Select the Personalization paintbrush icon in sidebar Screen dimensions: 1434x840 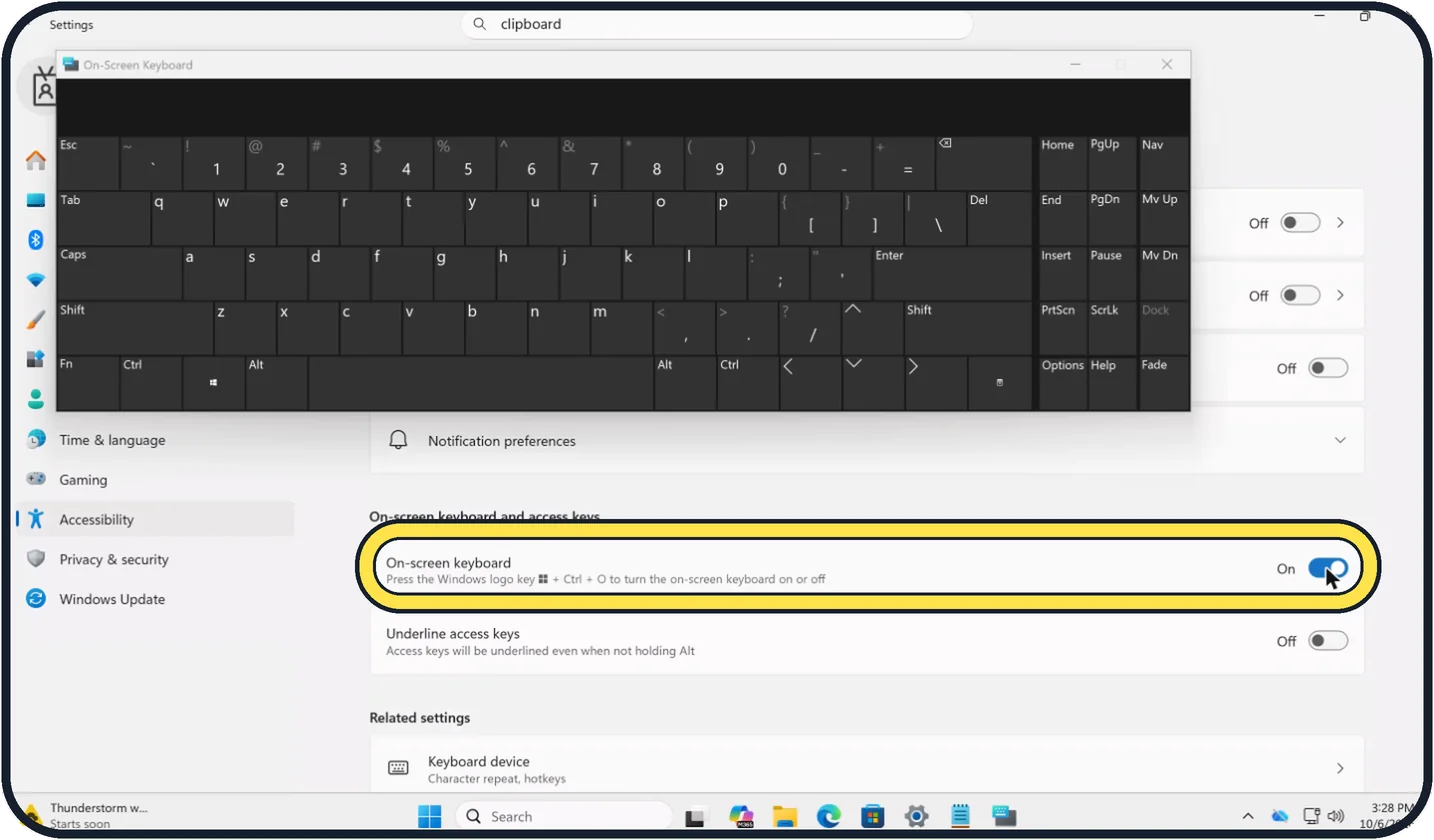(x=36, y=320)
